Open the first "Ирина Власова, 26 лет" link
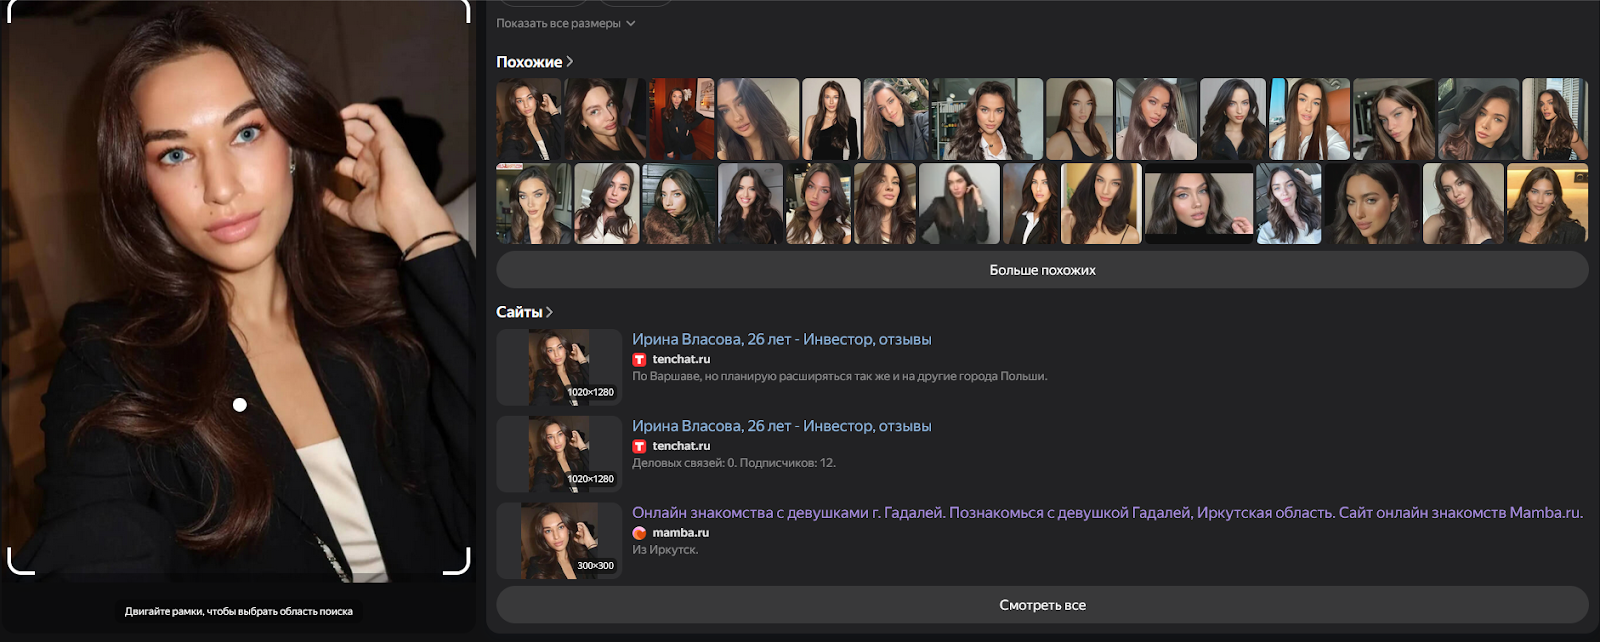Image resolution: width=1600 pixels, height=642 pixels. point(782,339)
